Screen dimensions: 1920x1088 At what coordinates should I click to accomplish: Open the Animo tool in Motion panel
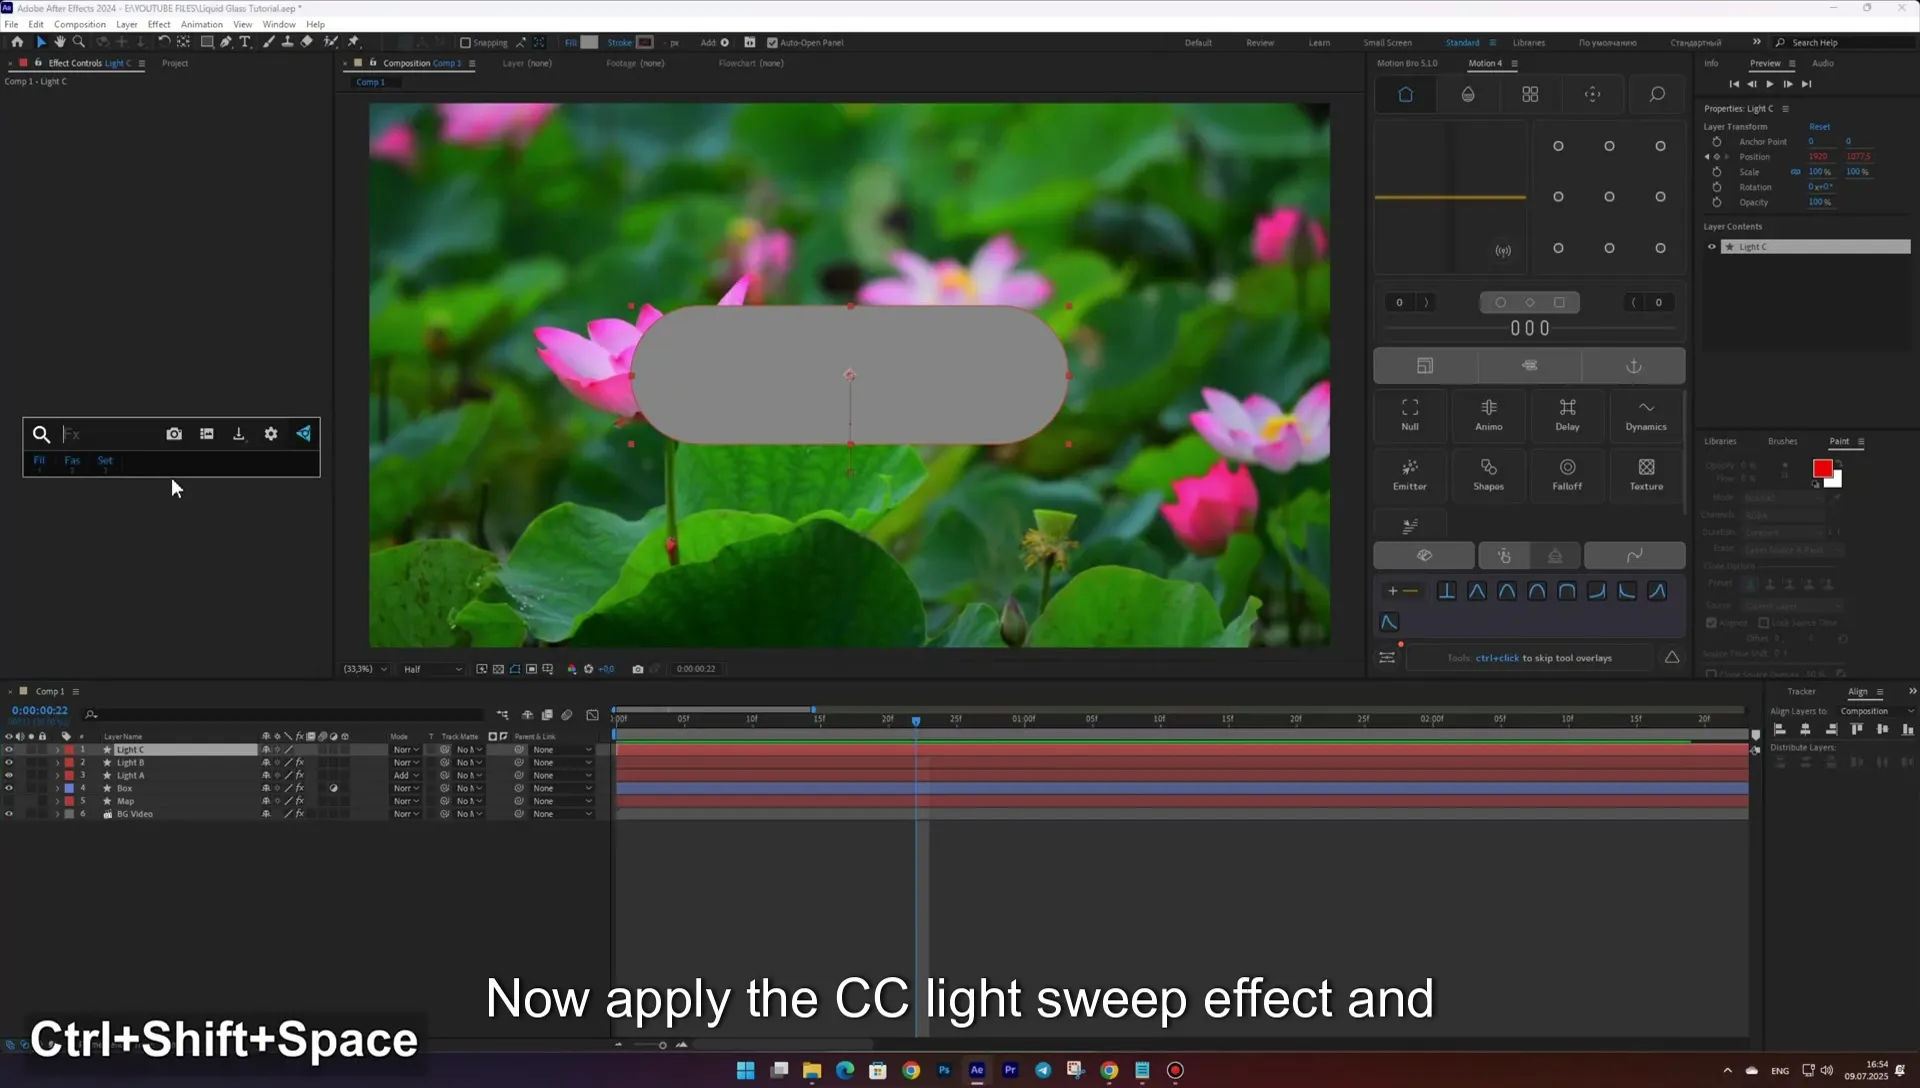click(x=1489, y=415)
